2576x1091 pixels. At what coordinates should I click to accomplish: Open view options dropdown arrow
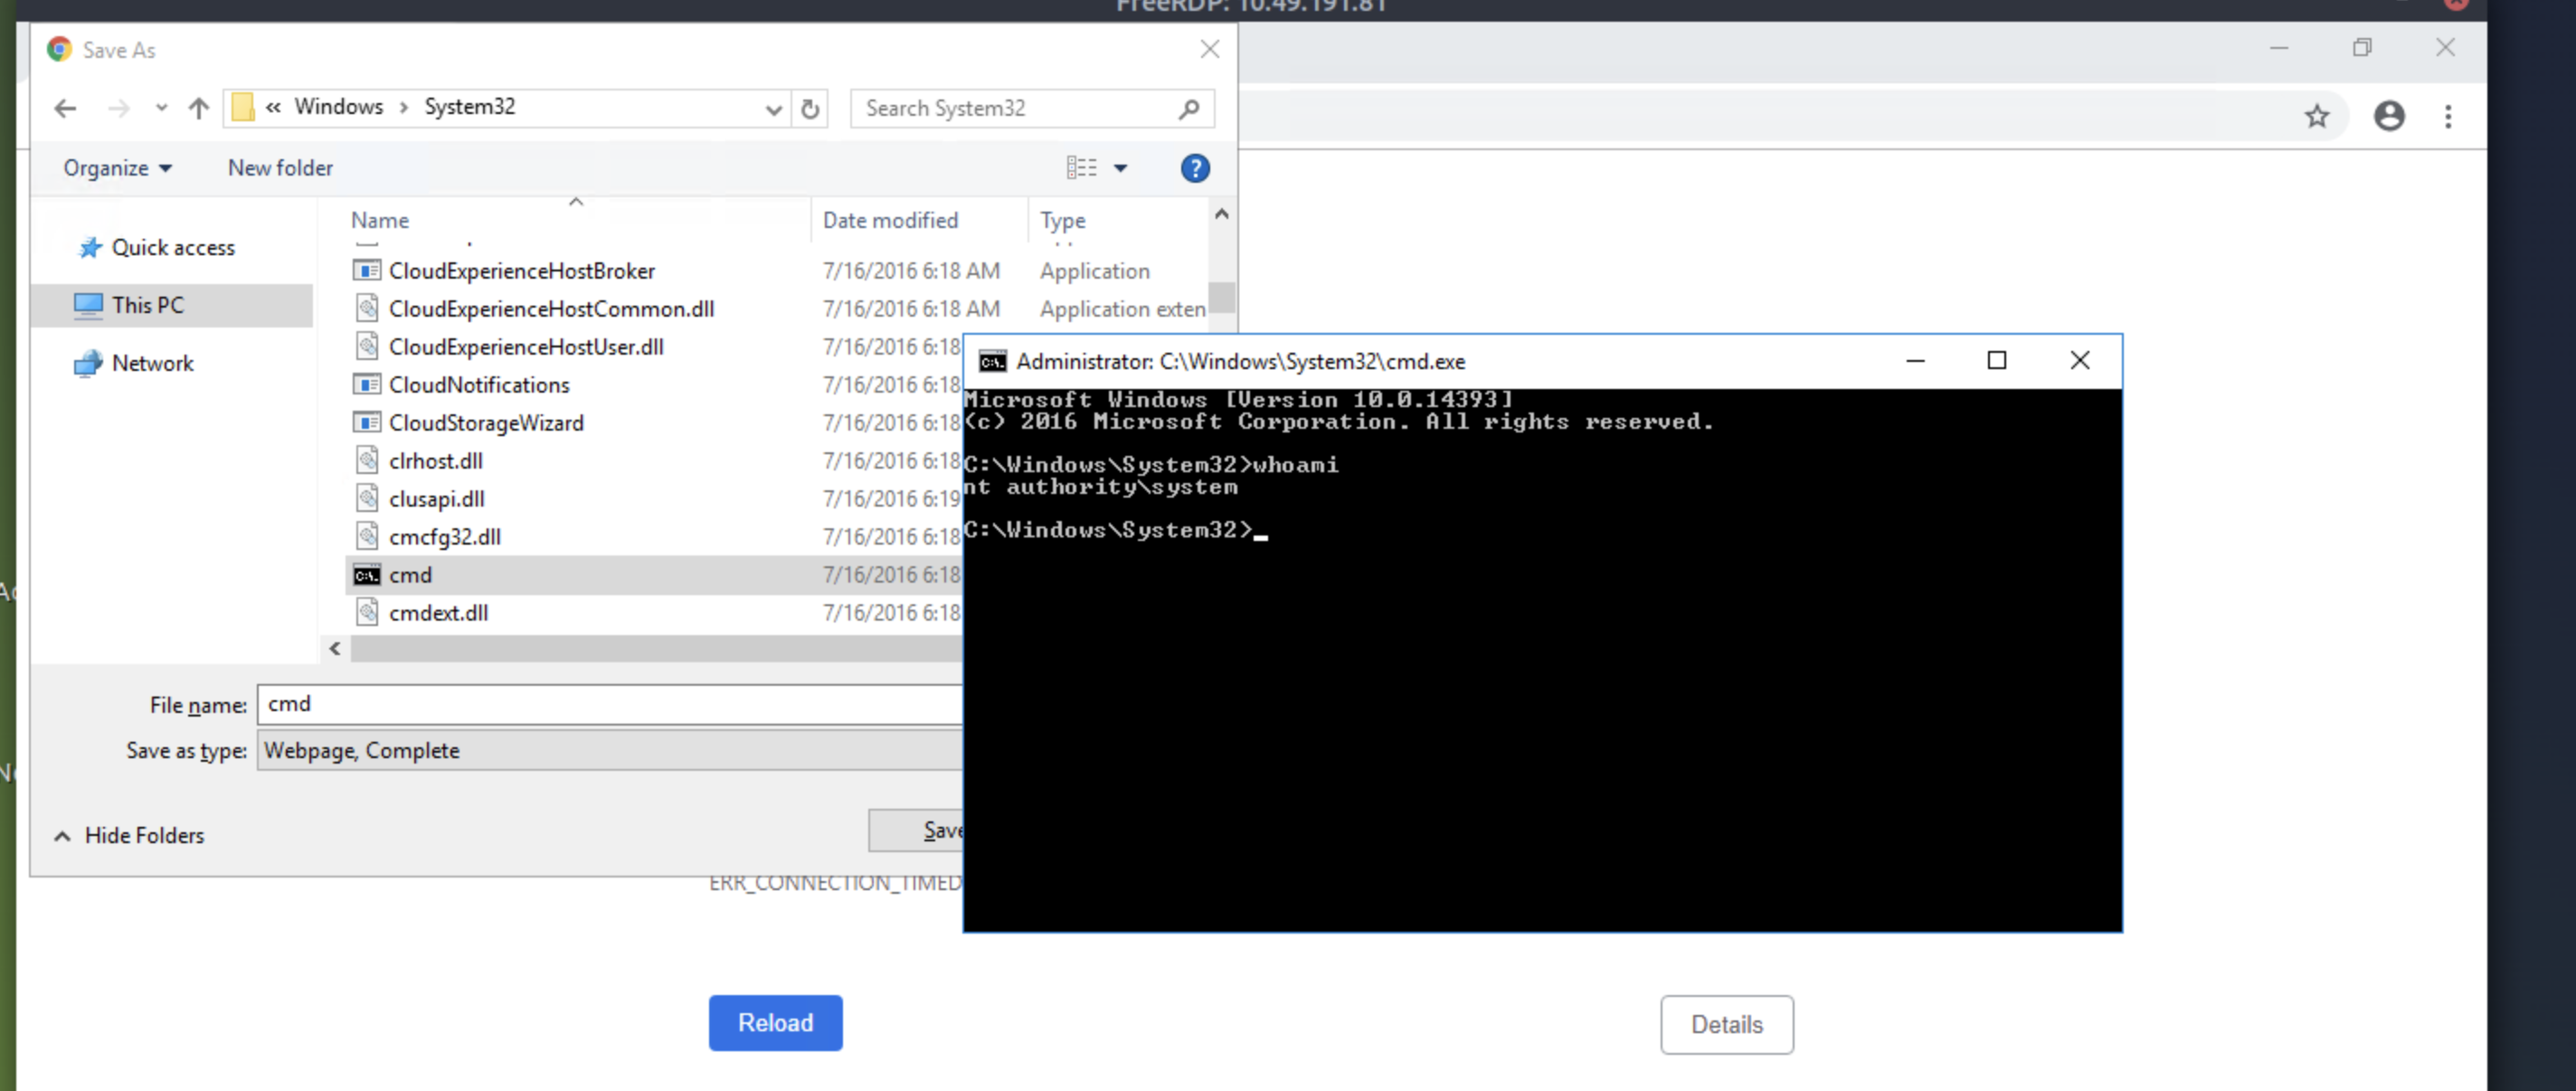pyautogui.click(x=1120, y=168)
